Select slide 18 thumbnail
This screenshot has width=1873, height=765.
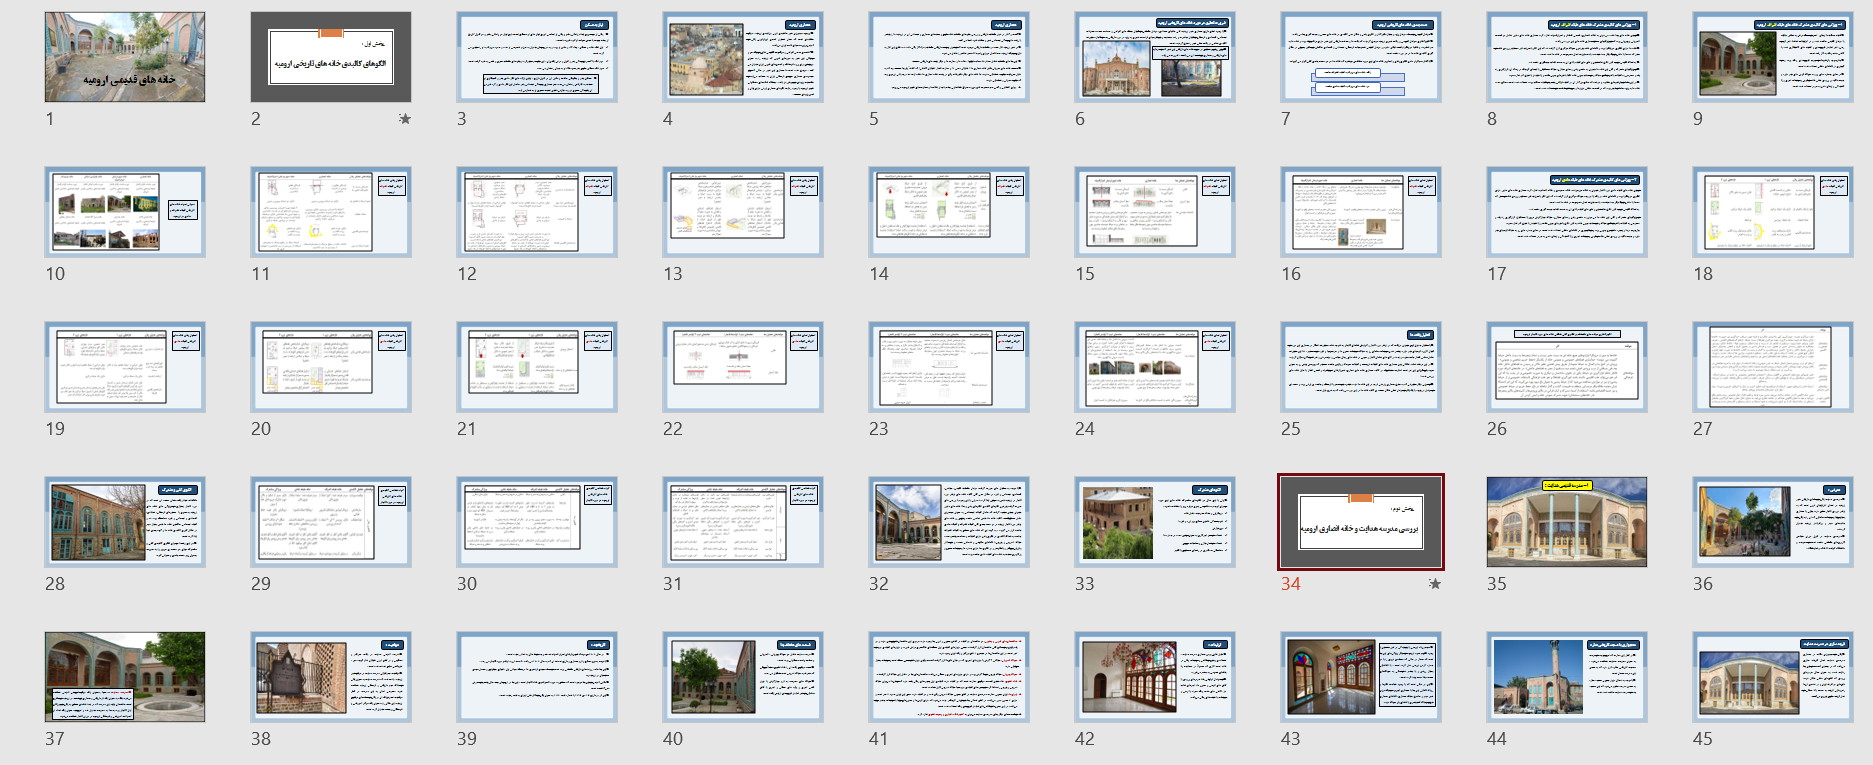[1773, 212]
